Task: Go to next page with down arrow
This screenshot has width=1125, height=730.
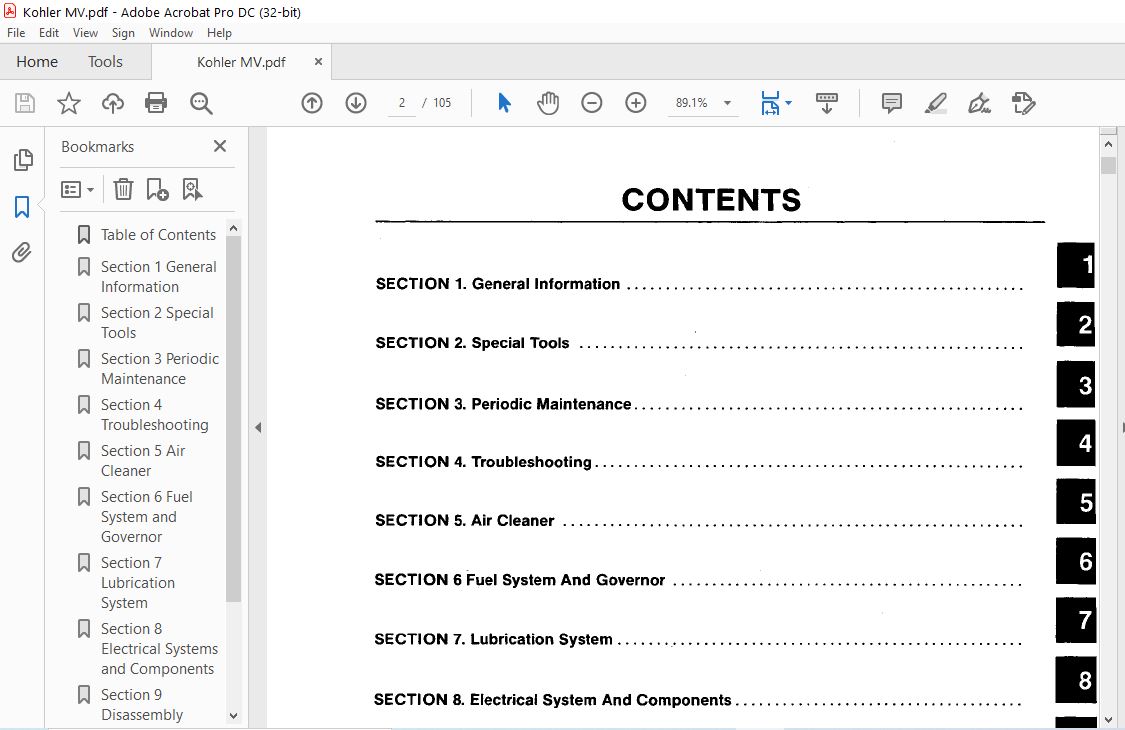Action: (x=356, y=103)
